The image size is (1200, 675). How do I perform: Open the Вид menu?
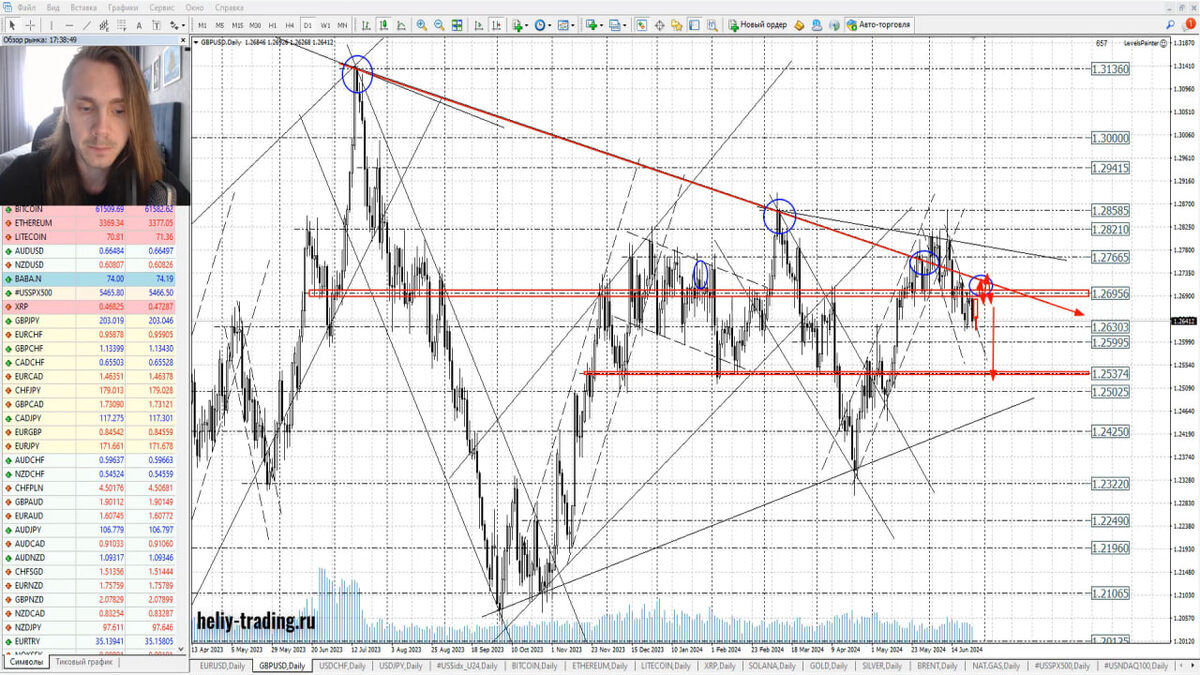click(53, 7)
